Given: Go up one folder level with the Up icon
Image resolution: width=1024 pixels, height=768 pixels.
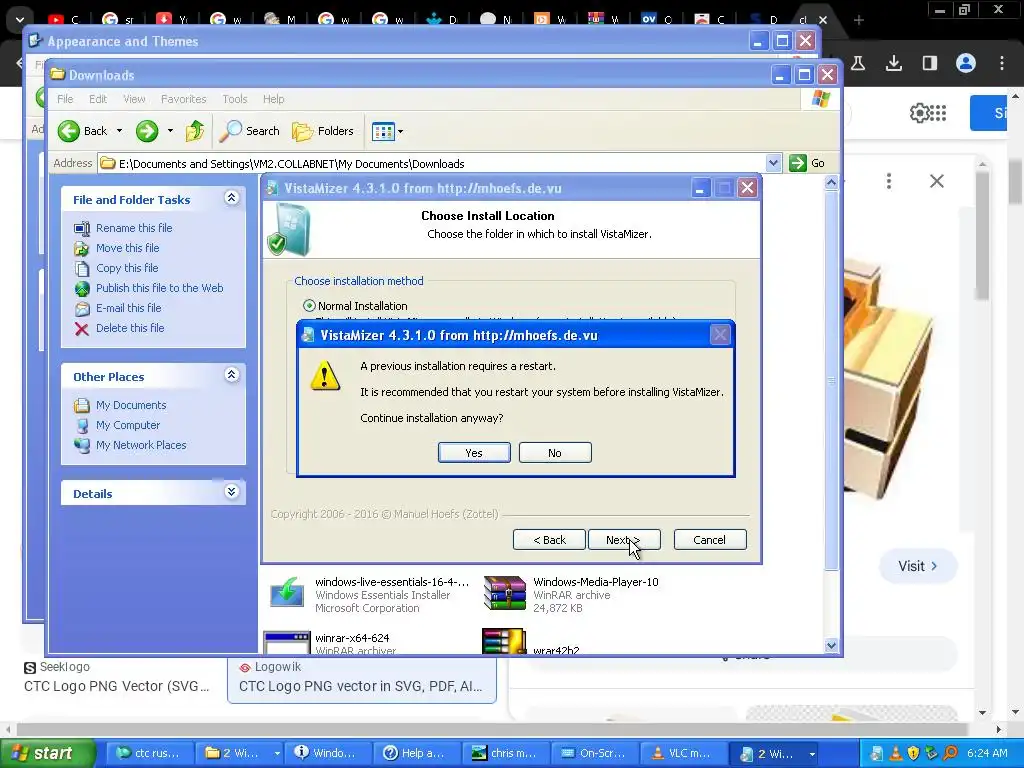Looking at the screenshot, I should pyautogui.click(x=195, y=131).
